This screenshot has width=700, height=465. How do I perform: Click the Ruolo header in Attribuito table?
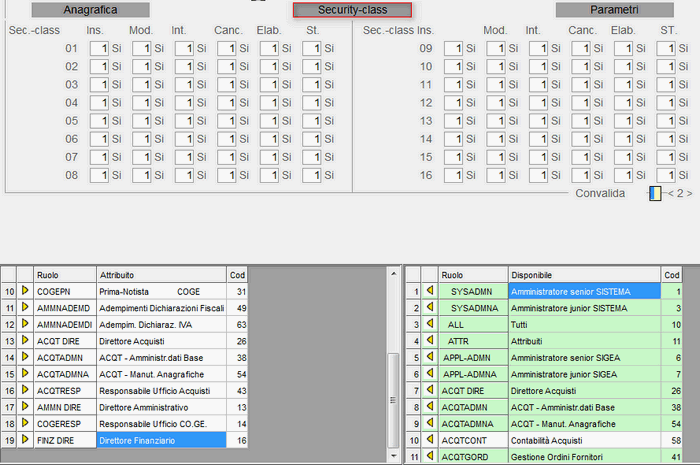[65, 275]
